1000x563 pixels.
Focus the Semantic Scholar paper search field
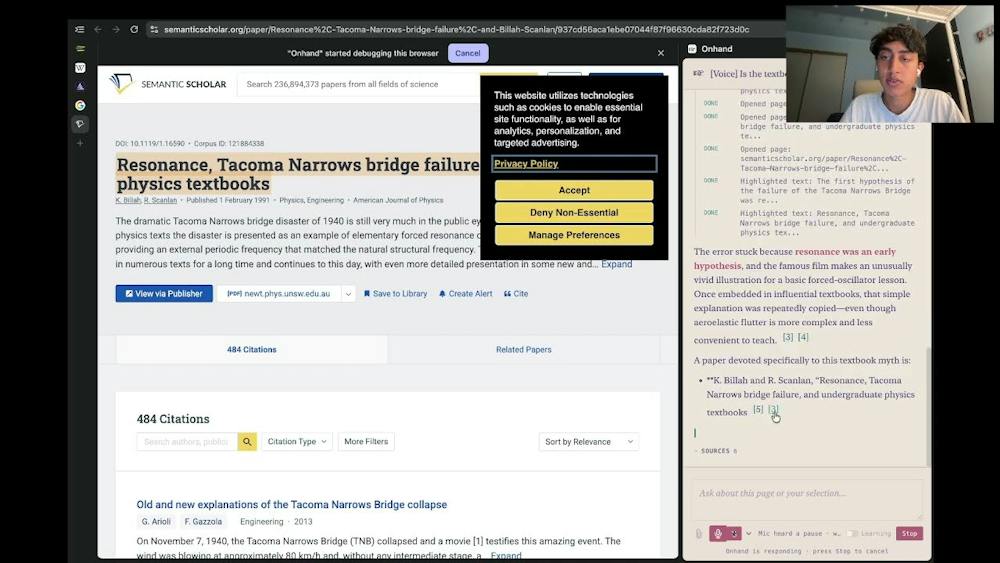pyautogui.click(x=357, y=84)
